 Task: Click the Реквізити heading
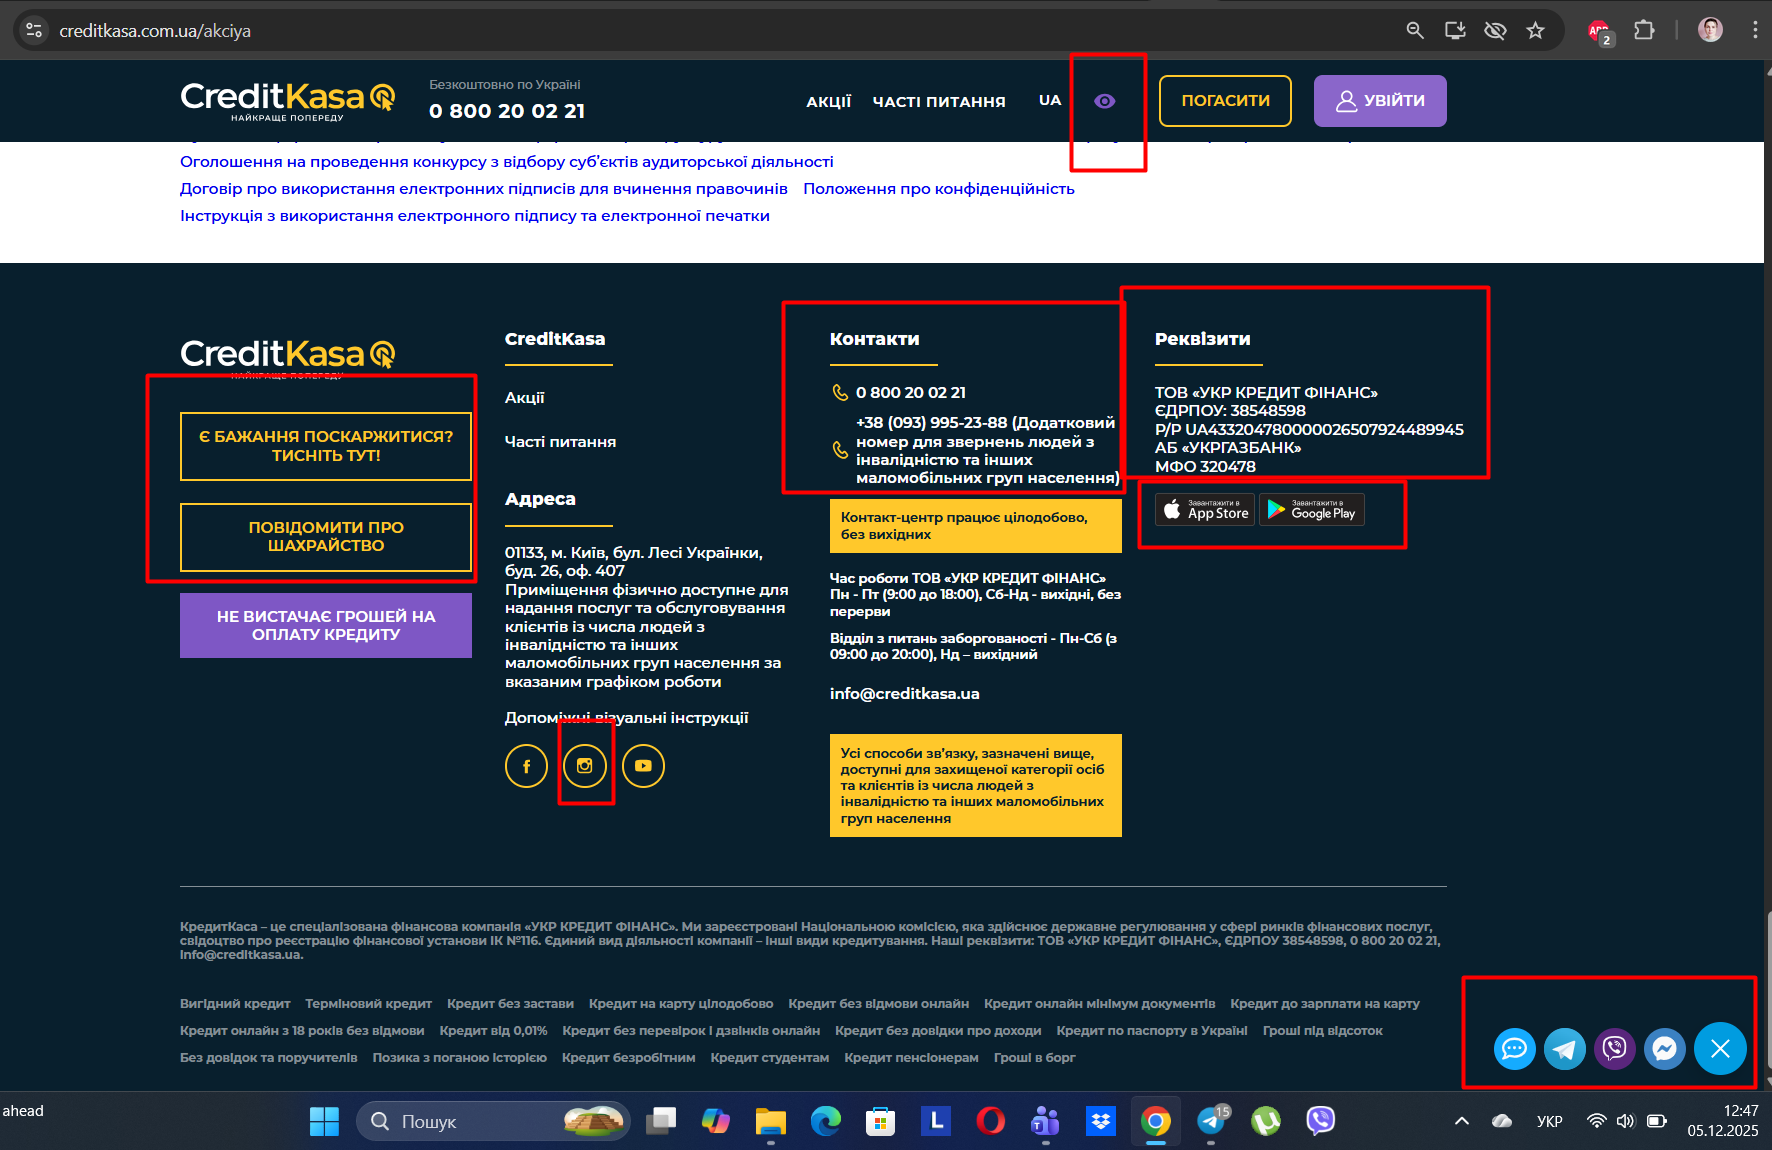[x=1202, y=339]
